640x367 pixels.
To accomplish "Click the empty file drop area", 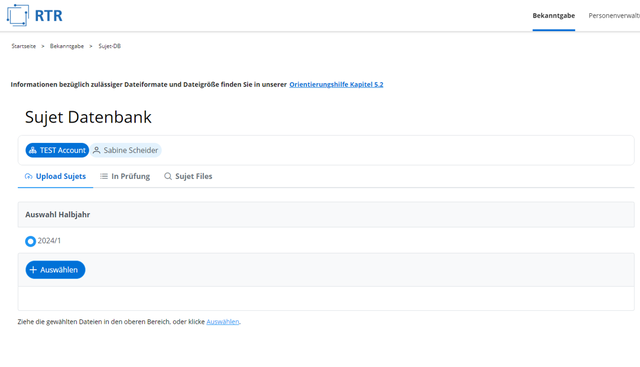I will click(326, 298).
